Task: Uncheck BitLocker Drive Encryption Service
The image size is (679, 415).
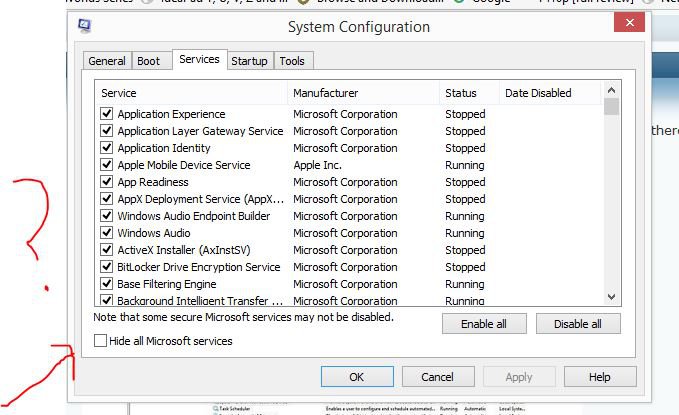Action: 107,266
